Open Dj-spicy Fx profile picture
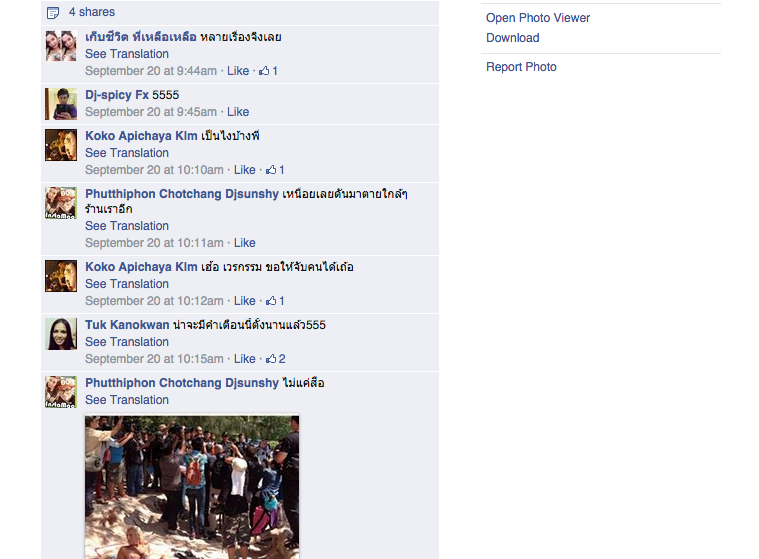This screenshot has height=559, width=759. [x=61, y=104]
